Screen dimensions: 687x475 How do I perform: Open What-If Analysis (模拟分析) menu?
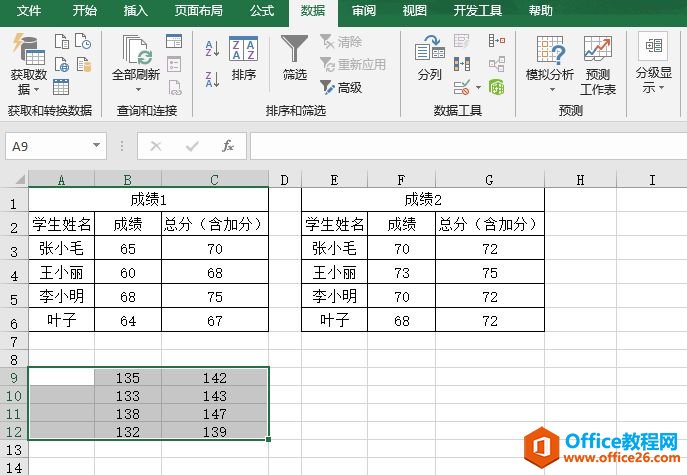[550, 65]
